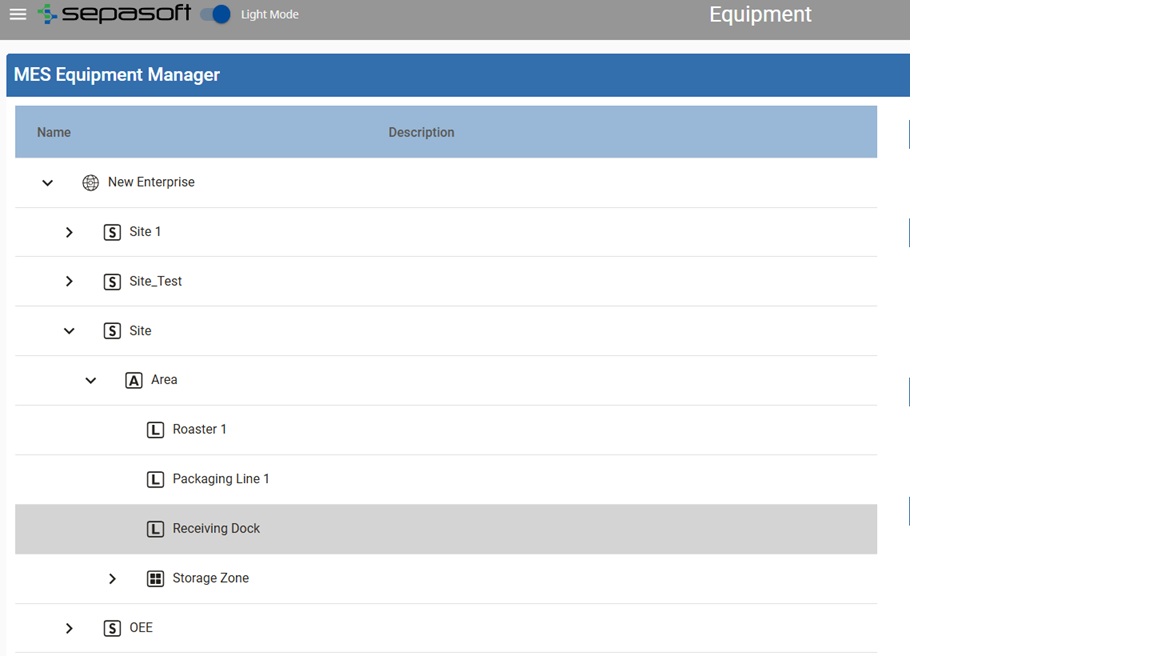Screen dimensions: 1152x656
Task: Select the Area label
Action: (164, 379)
